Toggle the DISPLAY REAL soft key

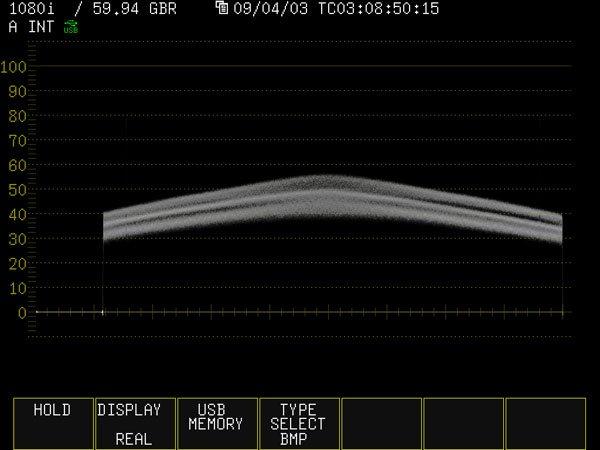click(135, 424)
